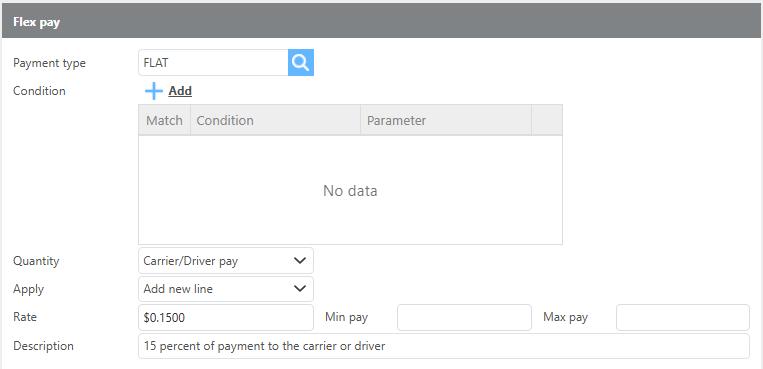Click the empty last column header in the table
763x369 pixels.
(547, 120)
